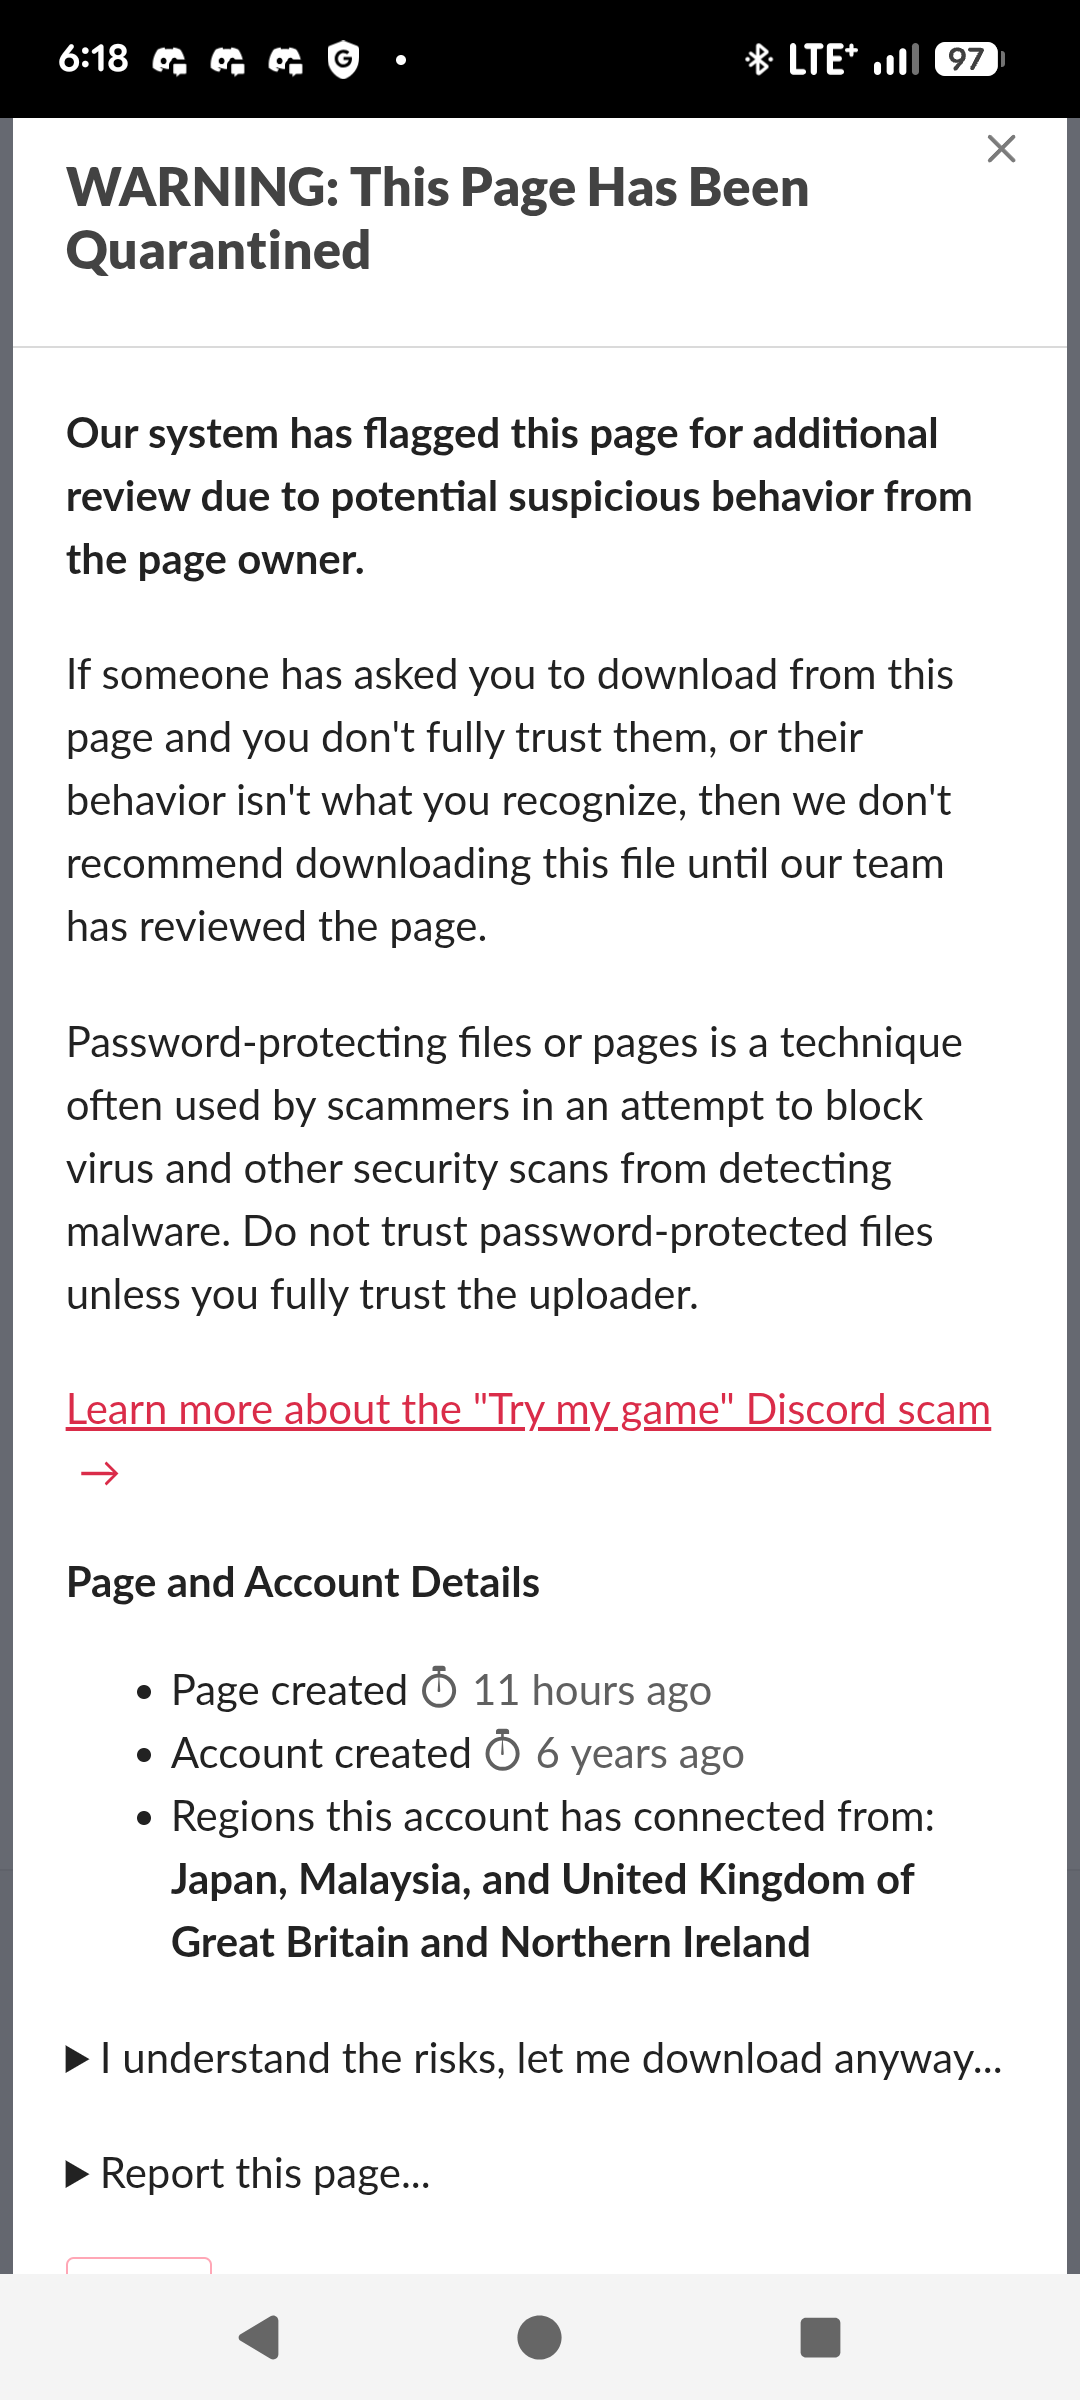Tap the first Discord notification icon

pos(169,61)
